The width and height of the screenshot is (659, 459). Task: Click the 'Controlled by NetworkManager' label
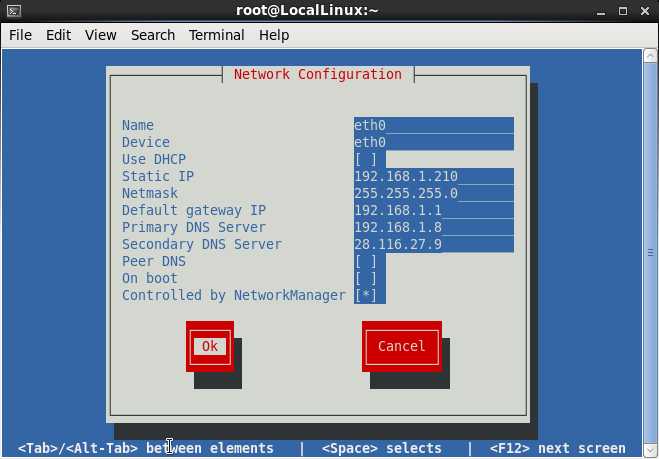pos(234,295)
